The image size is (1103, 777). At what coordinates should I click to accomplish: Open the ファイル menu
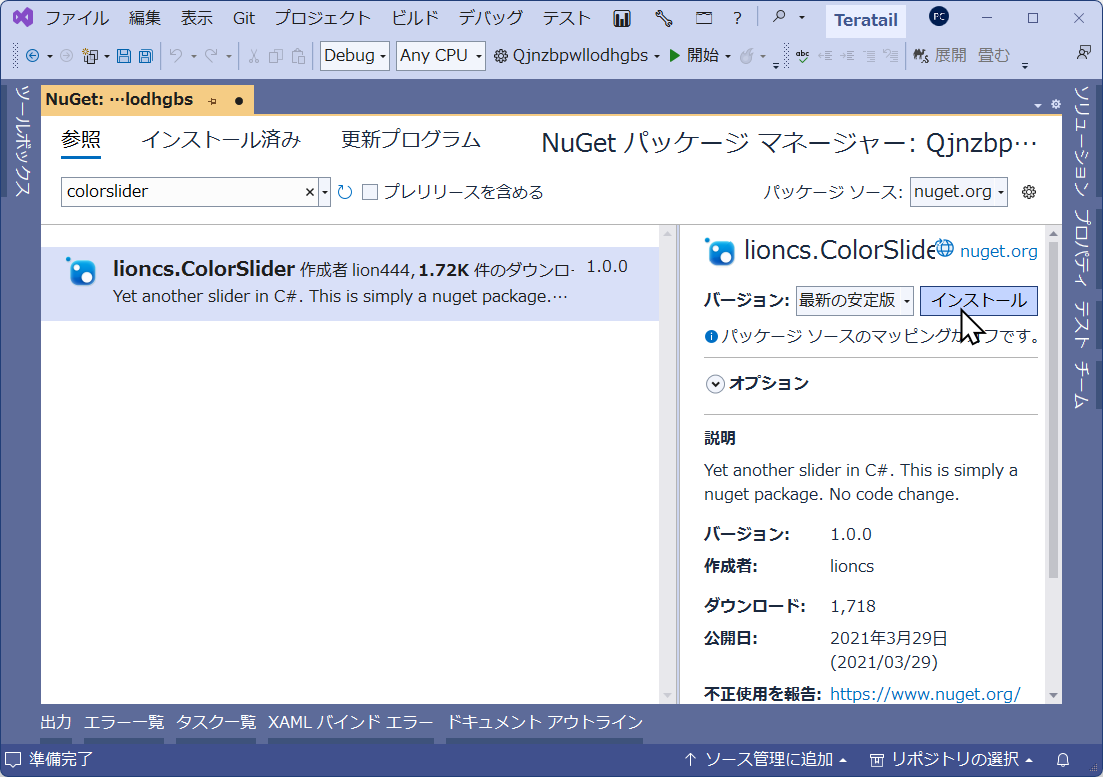pos(77,18)
